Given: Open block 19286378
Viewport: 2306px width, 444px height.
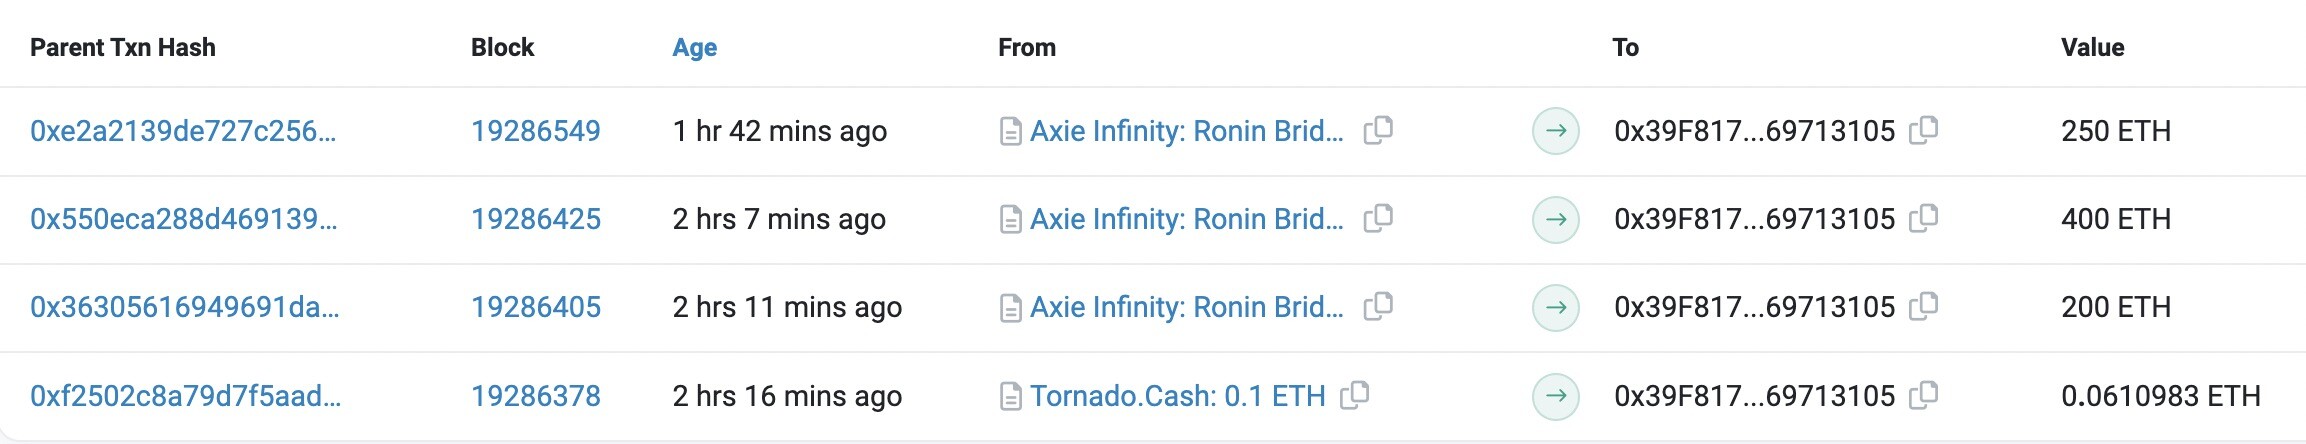Looking at the screenshot, I should 536,396.
